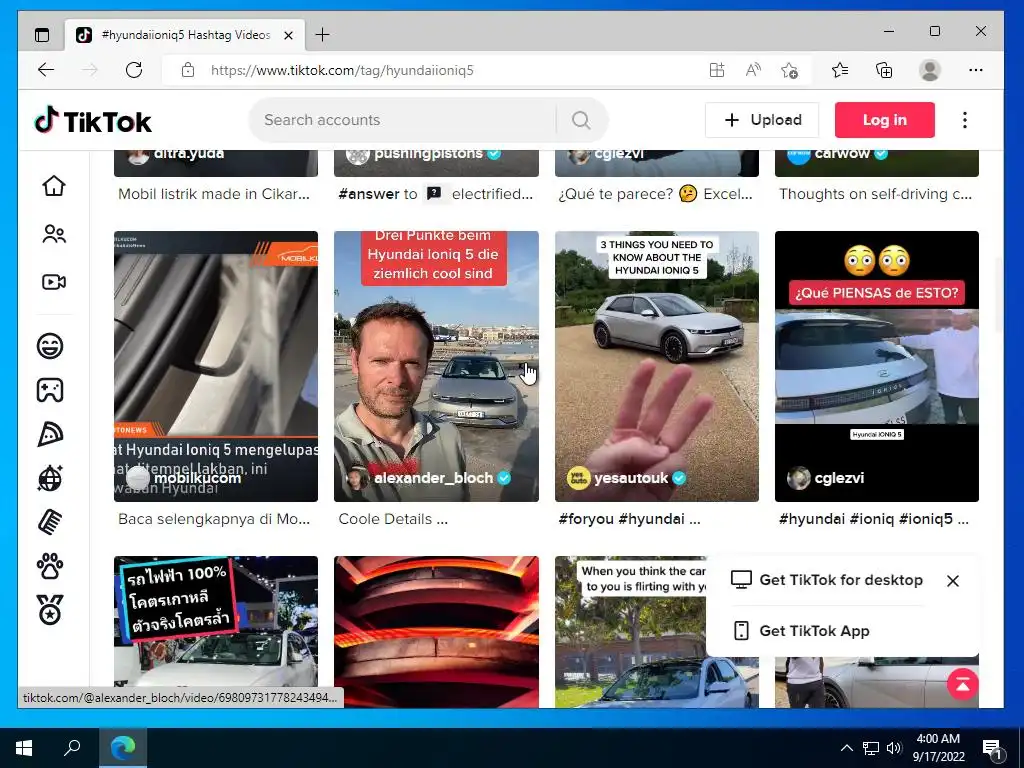Click the TikTok logo

[x=92, y=121]
